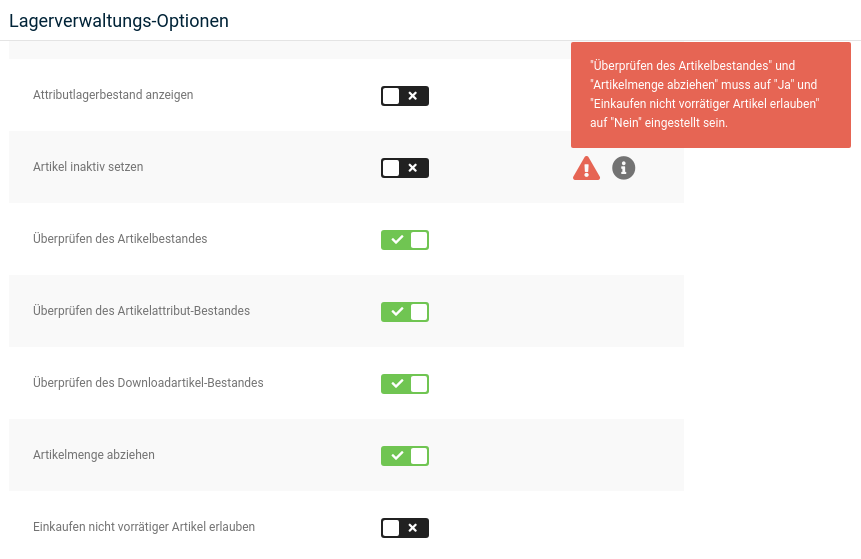This screenshot has height=559, width=861.
Task: Click the red warning tooltip message
Action: (x=711, y=94)
